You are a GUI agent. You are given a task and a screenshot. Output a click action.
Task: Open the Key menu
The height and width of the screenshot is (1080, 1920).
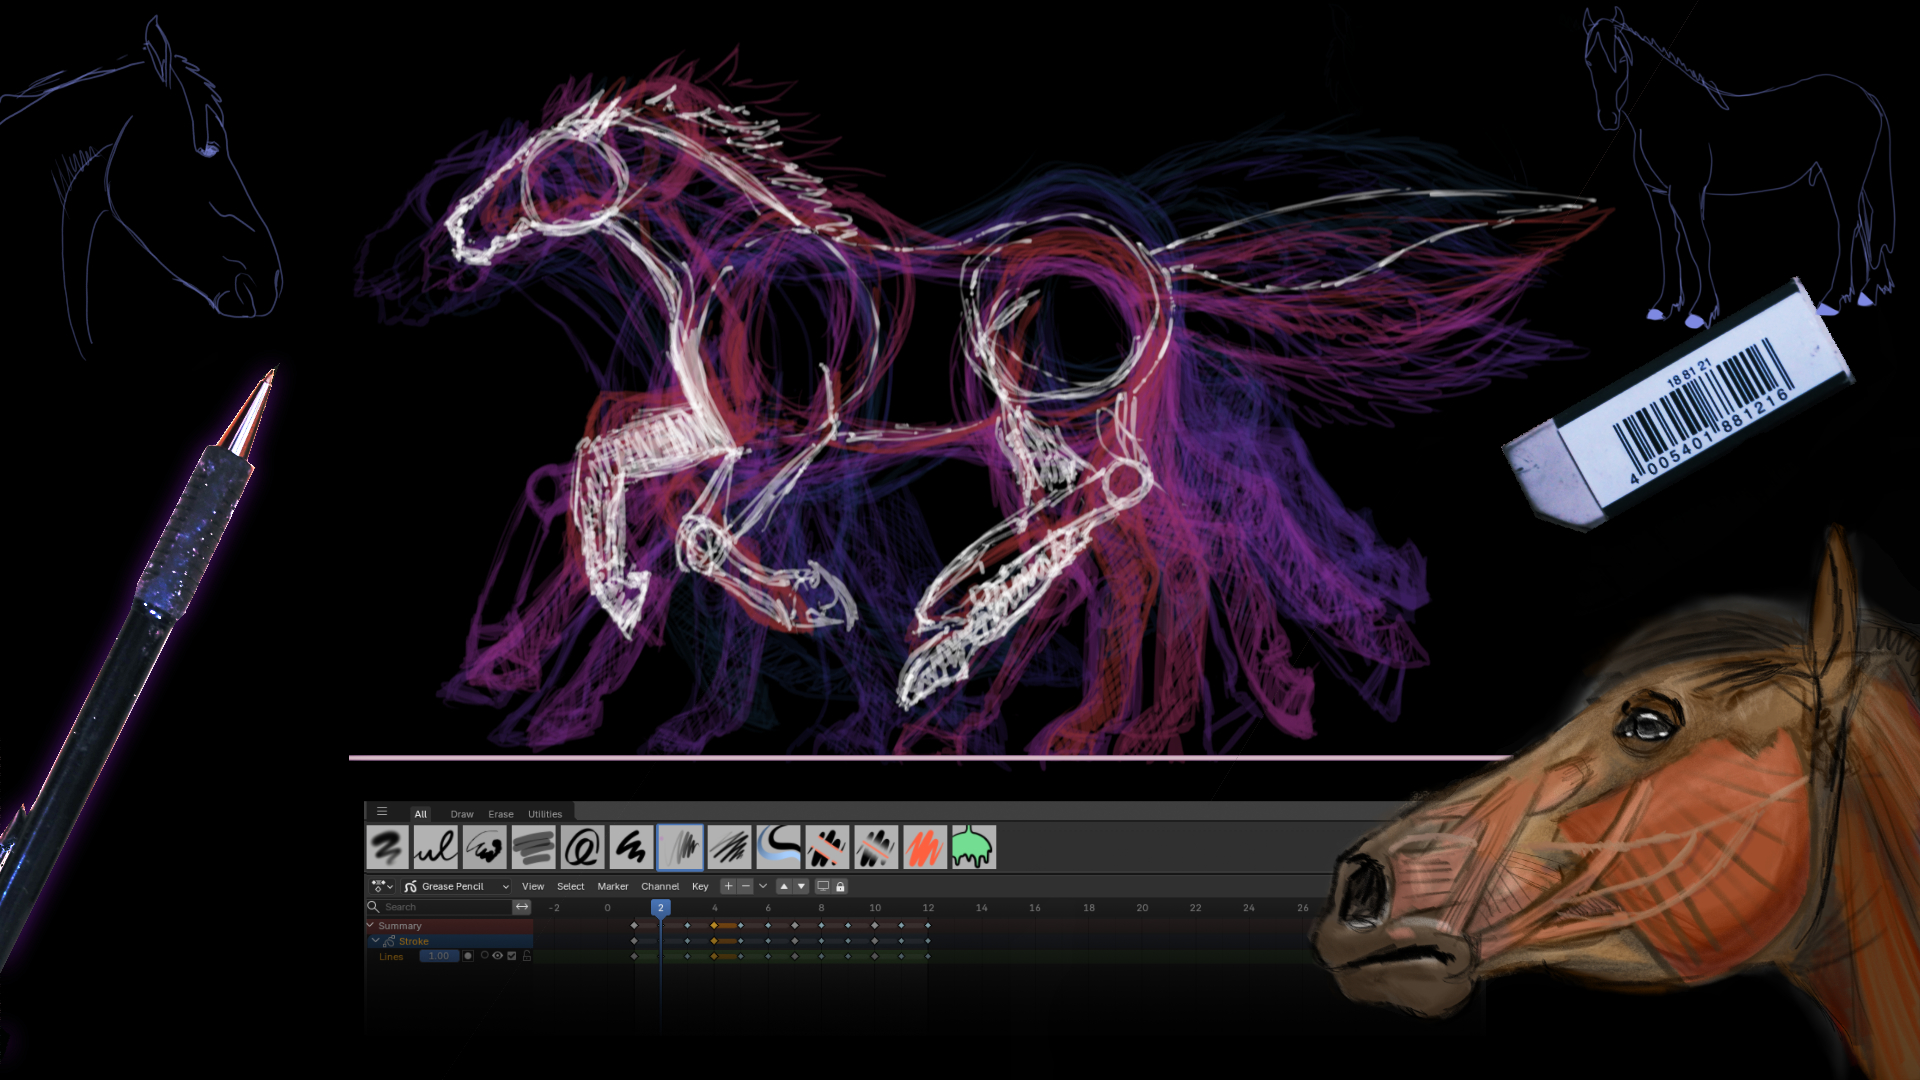pos(700,886)
